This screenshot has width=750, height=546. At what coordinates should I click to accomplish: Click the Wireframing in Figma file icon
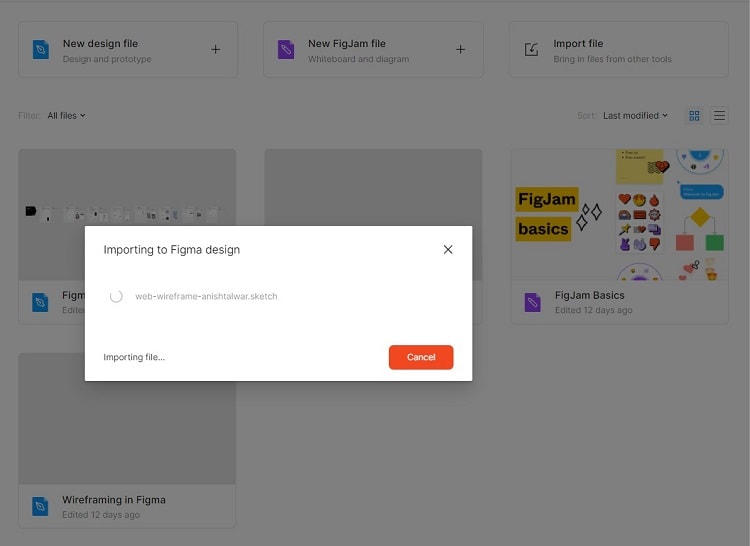pyautogui.click(x=40, y=507)
